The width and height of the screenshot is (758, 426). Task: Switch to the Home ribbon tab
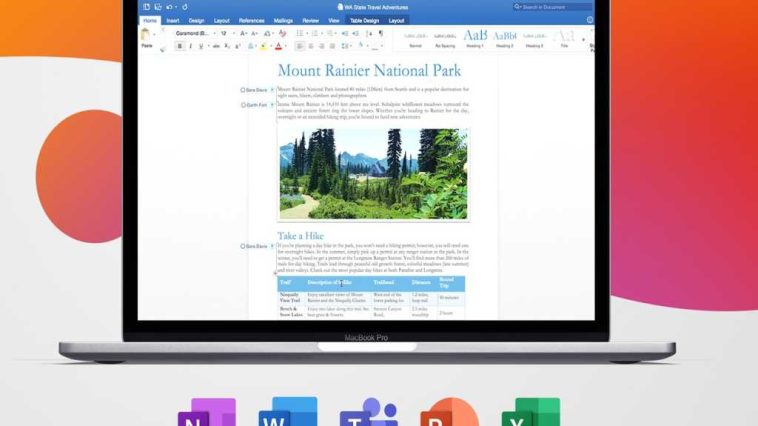150,21
